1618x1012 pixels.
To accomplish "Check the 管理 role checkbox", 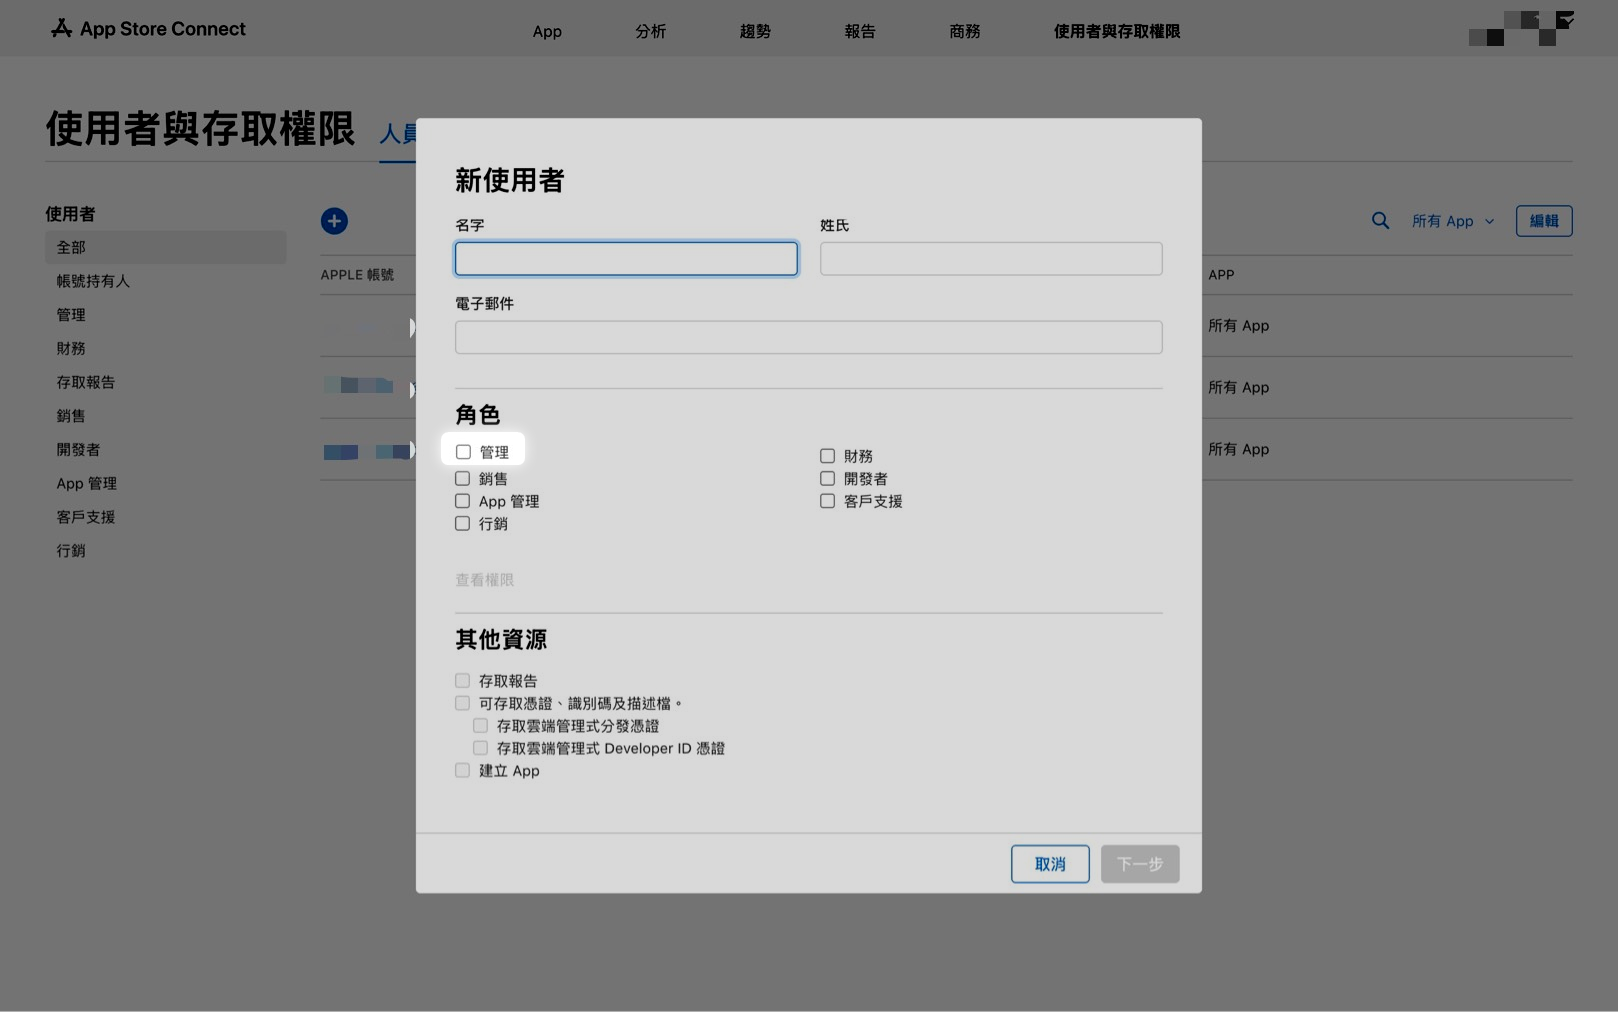I will pos(463,452).
